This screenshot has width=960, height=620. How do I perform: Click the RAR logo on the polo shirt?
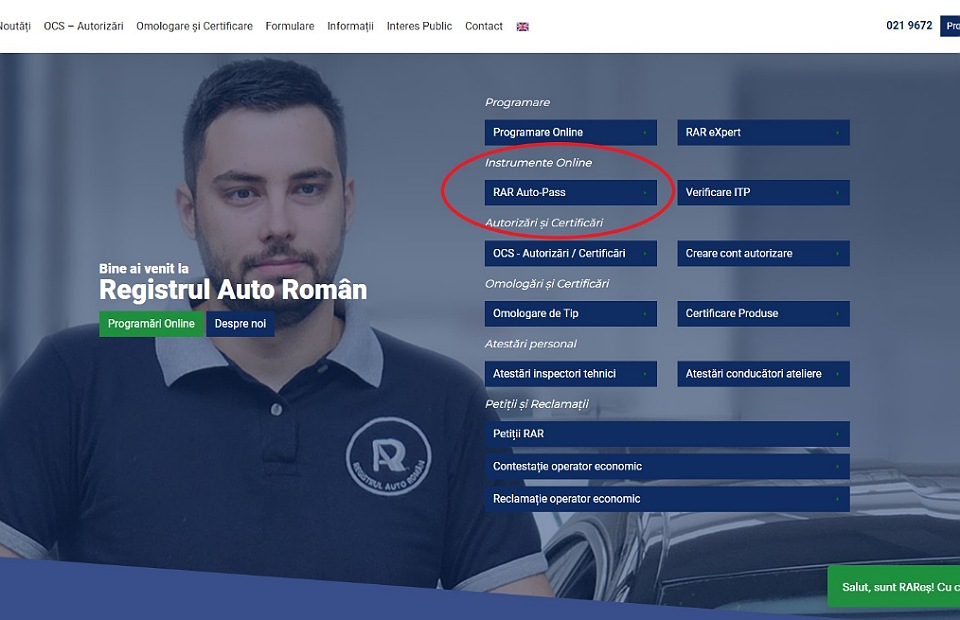pyautogui.click(x=388, y=457)
